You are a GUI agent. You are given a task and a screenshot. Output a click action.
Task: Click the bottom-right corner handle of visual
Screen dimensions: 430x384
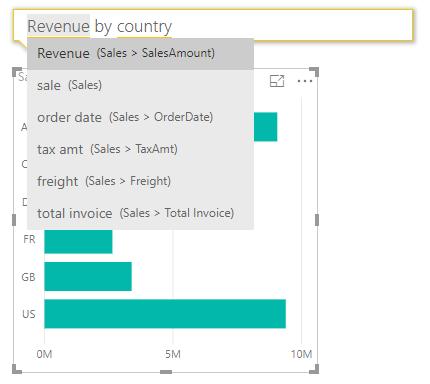(x=315, y=369)
